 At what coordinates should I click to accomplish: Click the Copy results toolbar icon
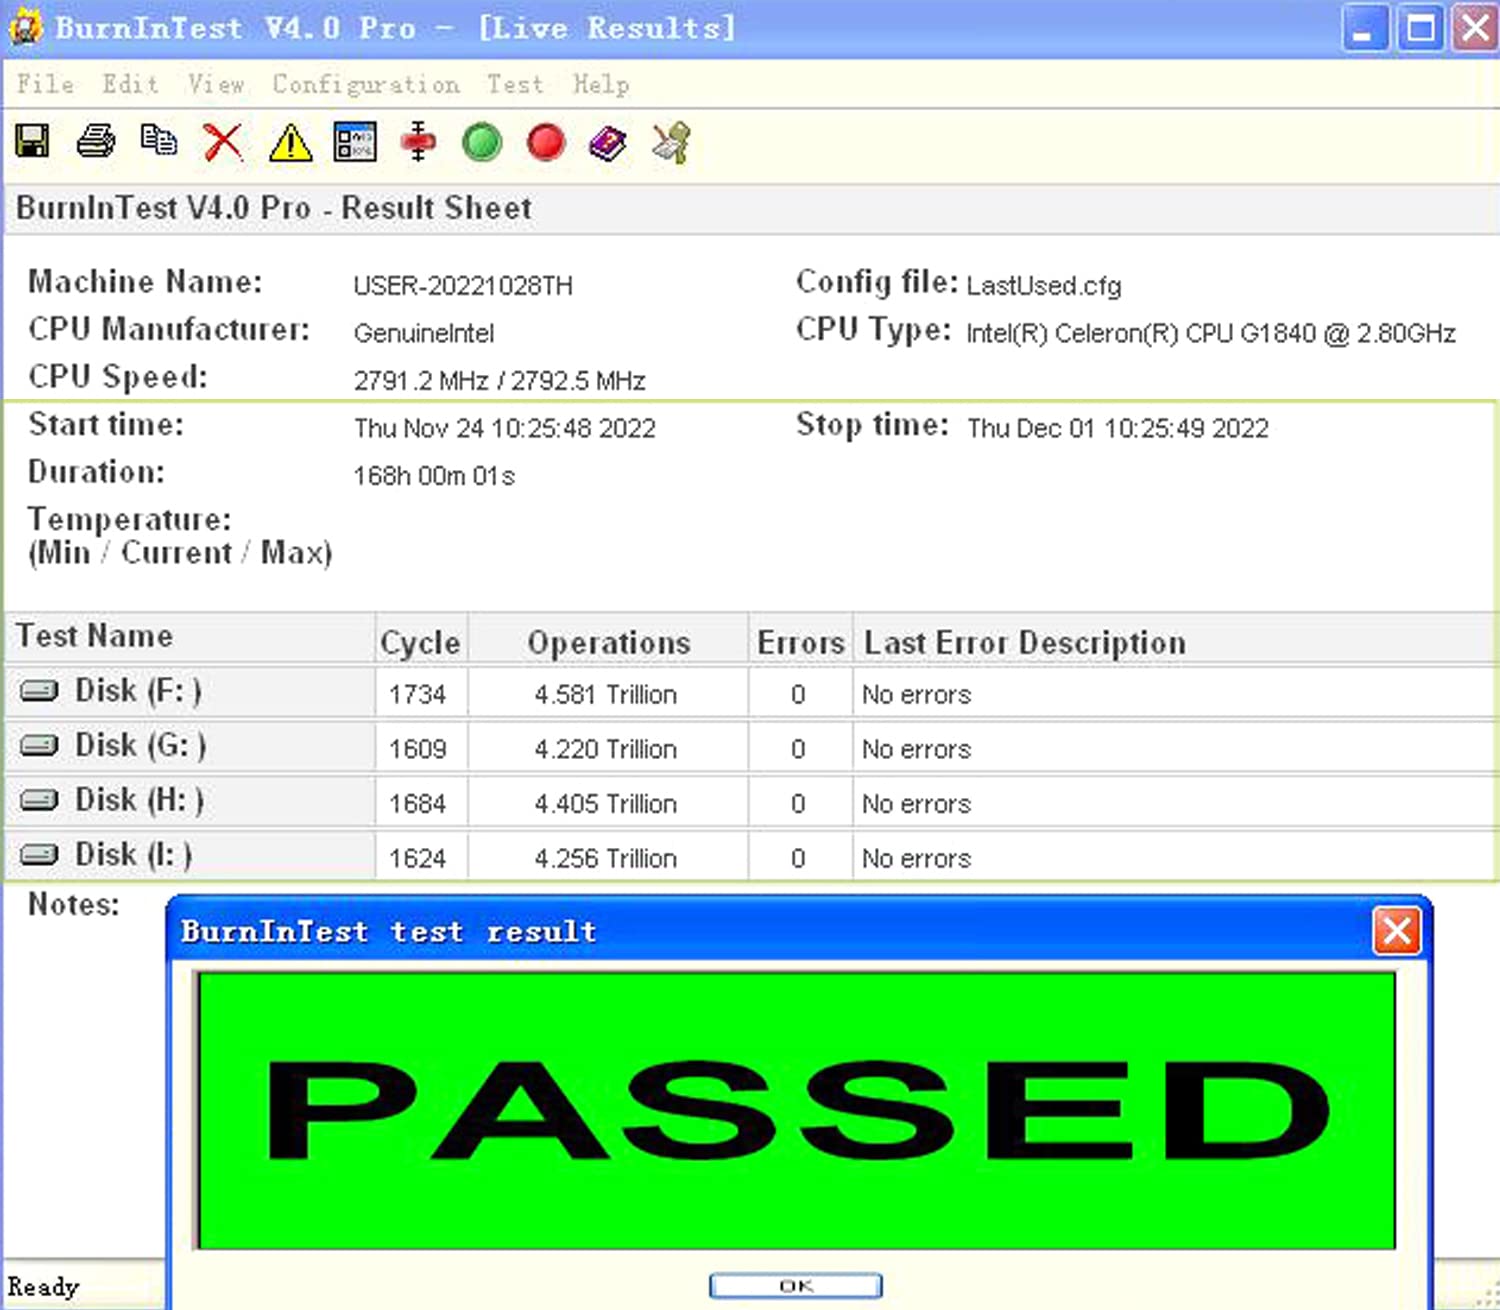[x=159, y=140]
